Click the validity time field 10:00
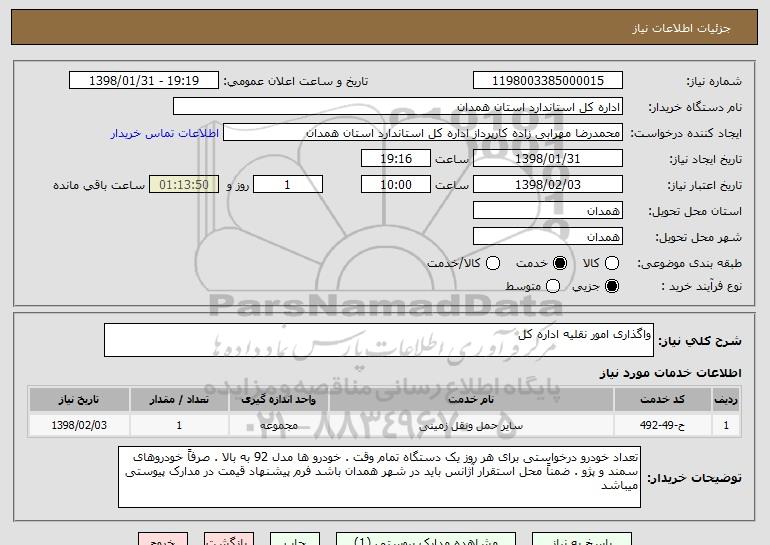770x545 pixels. coord(396,185)
